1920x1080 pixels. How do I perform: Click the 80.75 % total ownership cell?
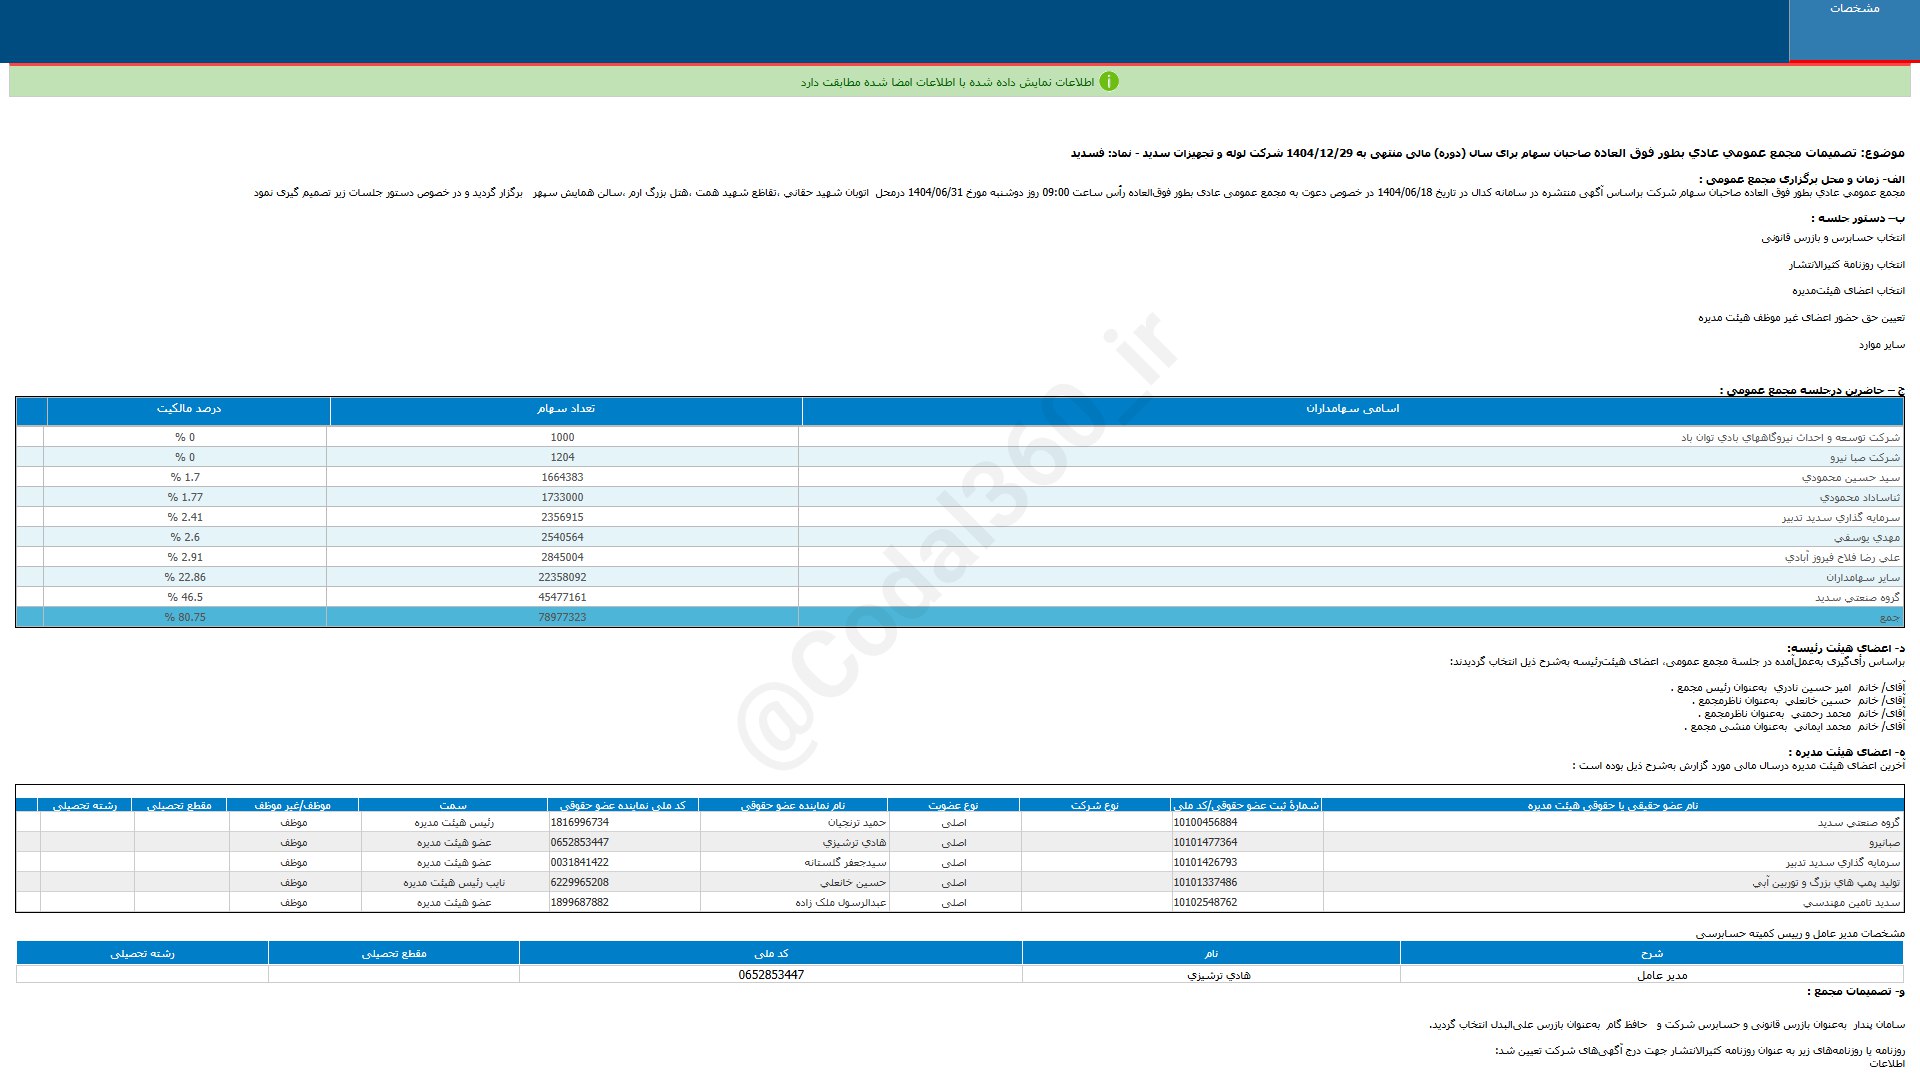click(185, 617)
